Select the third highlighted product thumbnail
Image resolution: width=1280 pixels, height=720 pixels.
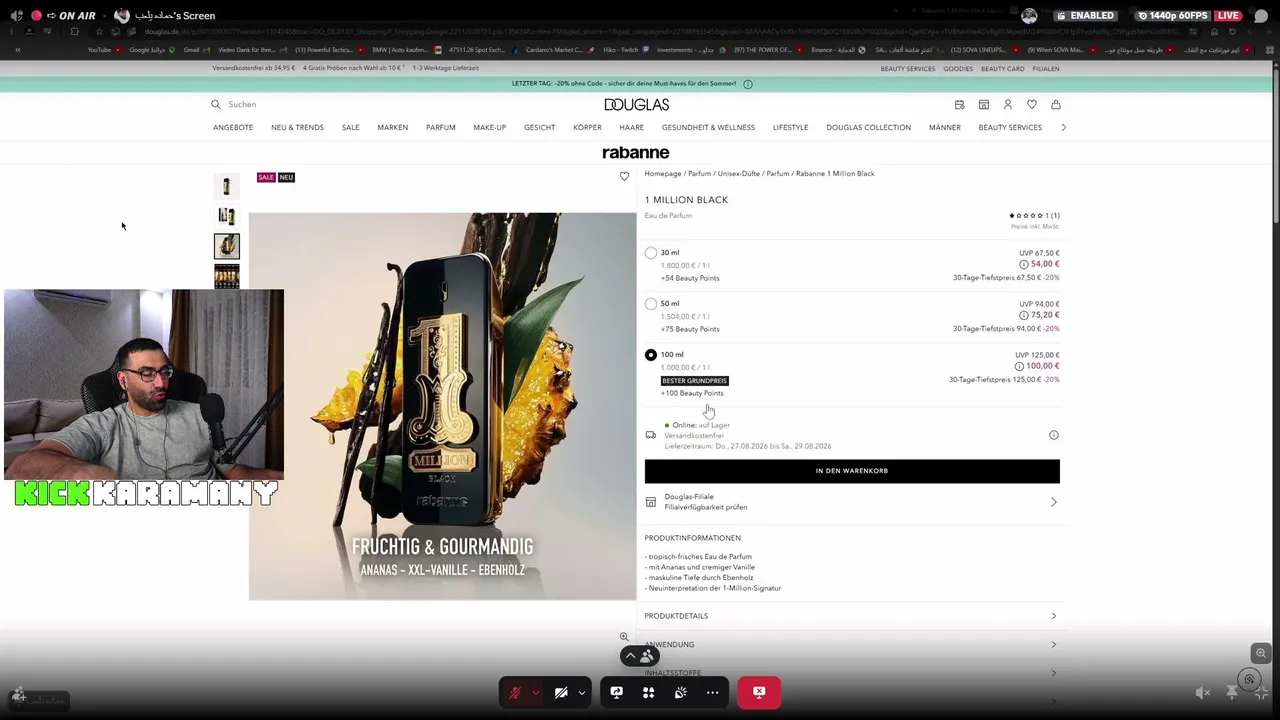pyautogui.click(x=227, y=246)
